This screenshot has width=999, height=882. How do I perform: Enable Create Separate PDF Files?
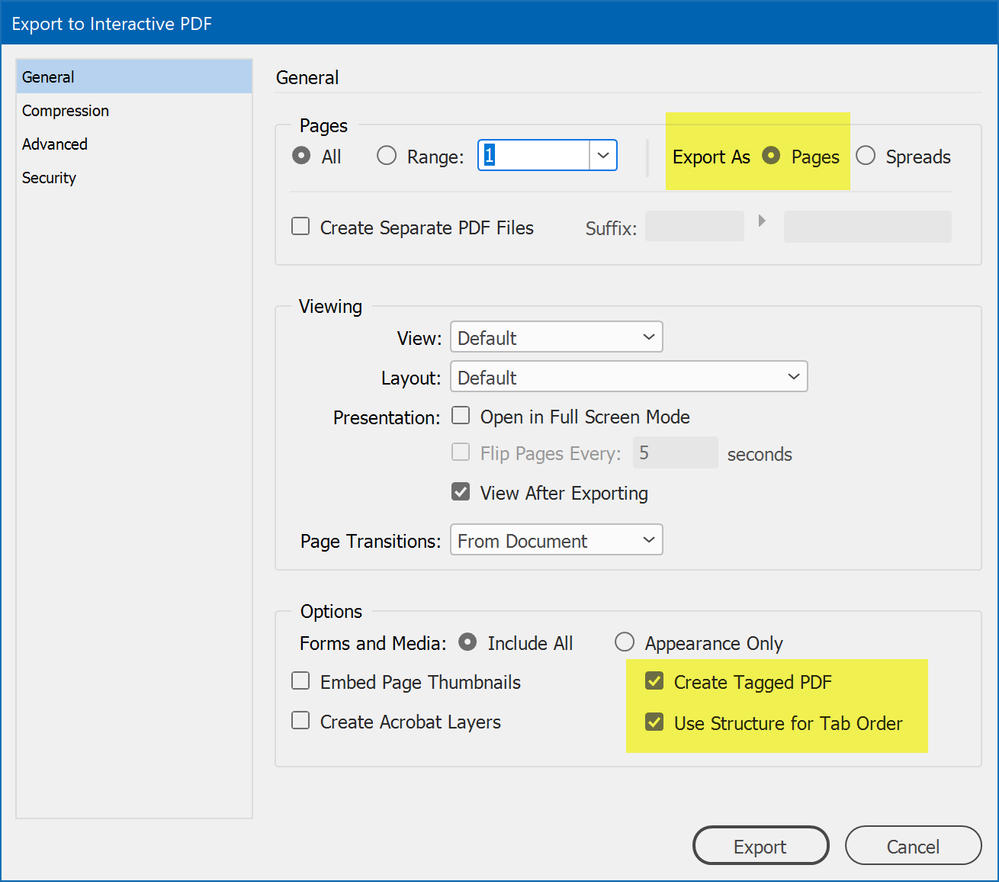point(301,227)
